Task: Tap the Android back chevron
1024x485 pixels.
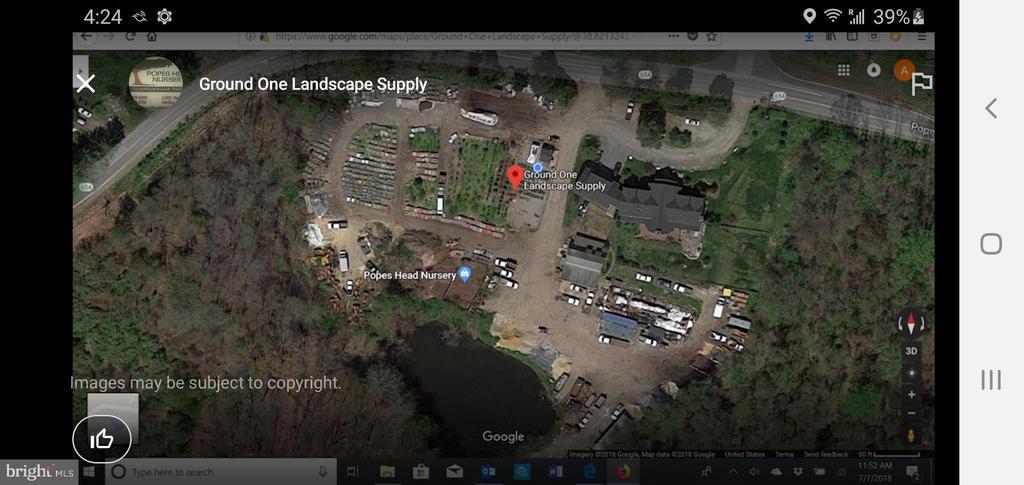Action: click(x=990, y=108)
